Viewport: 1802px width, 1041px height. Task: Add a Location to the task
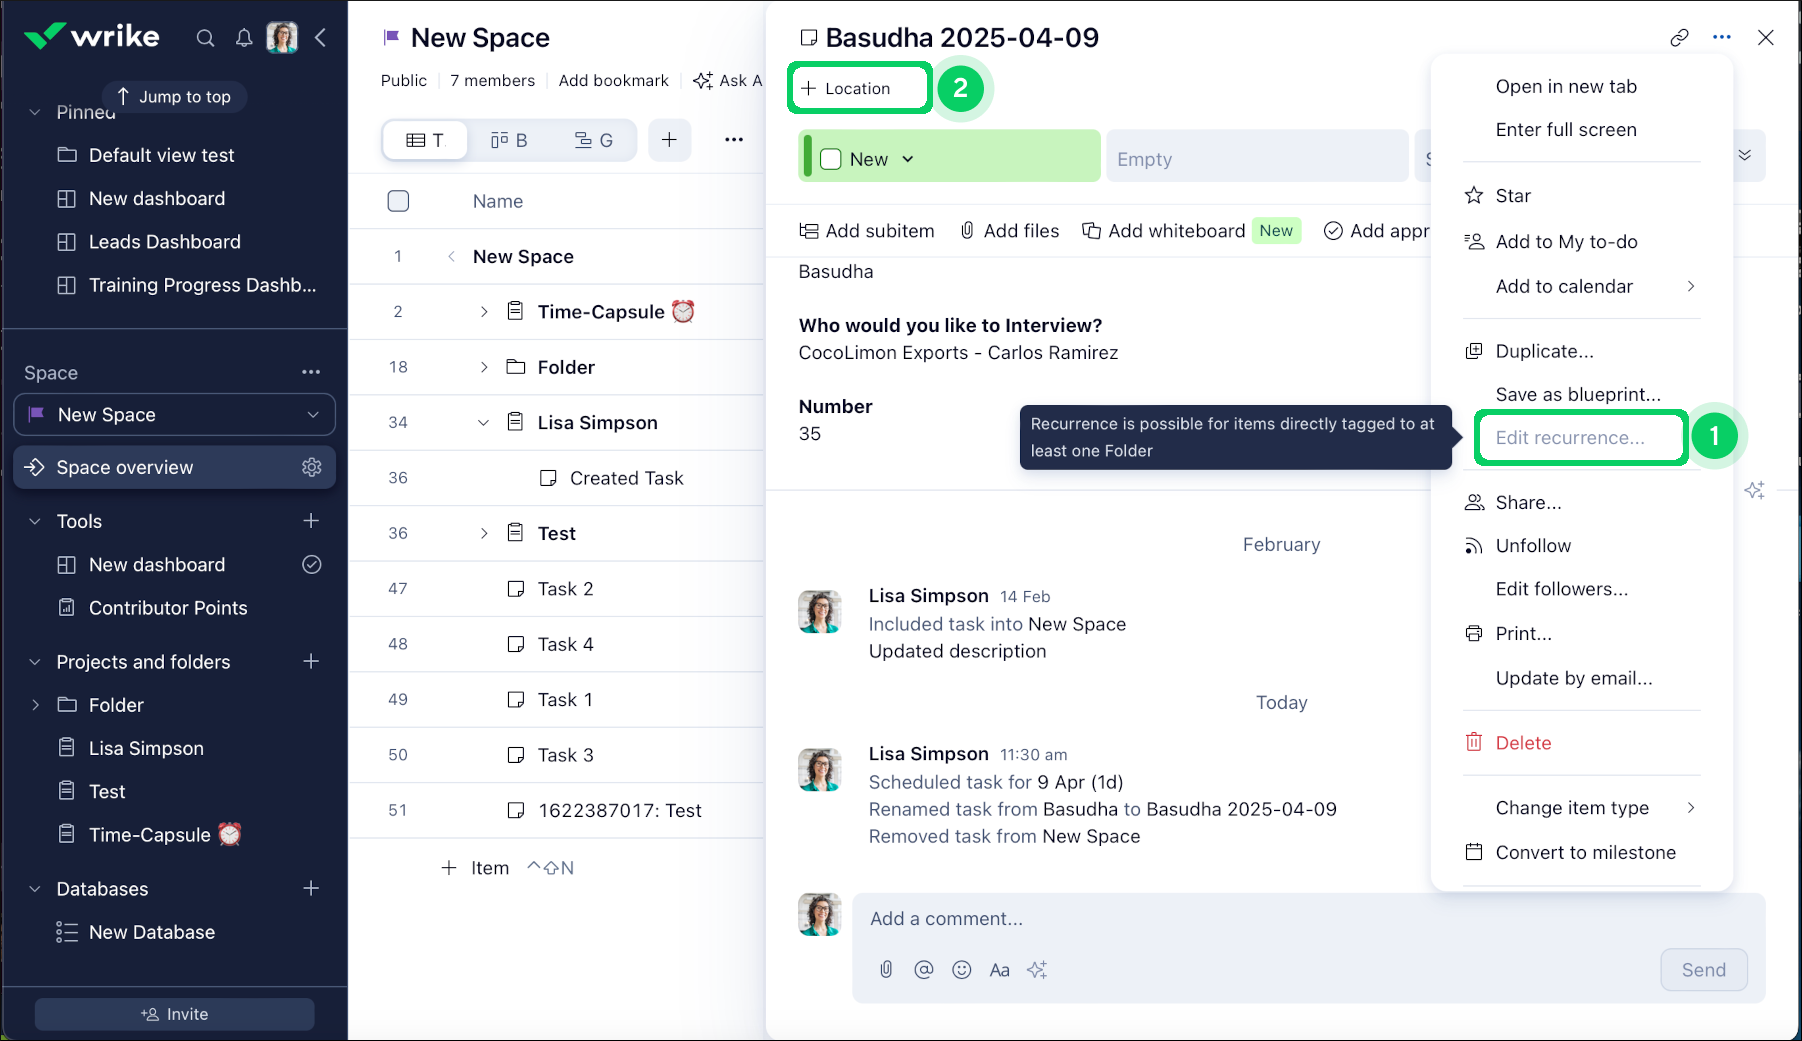pos(860,88)
